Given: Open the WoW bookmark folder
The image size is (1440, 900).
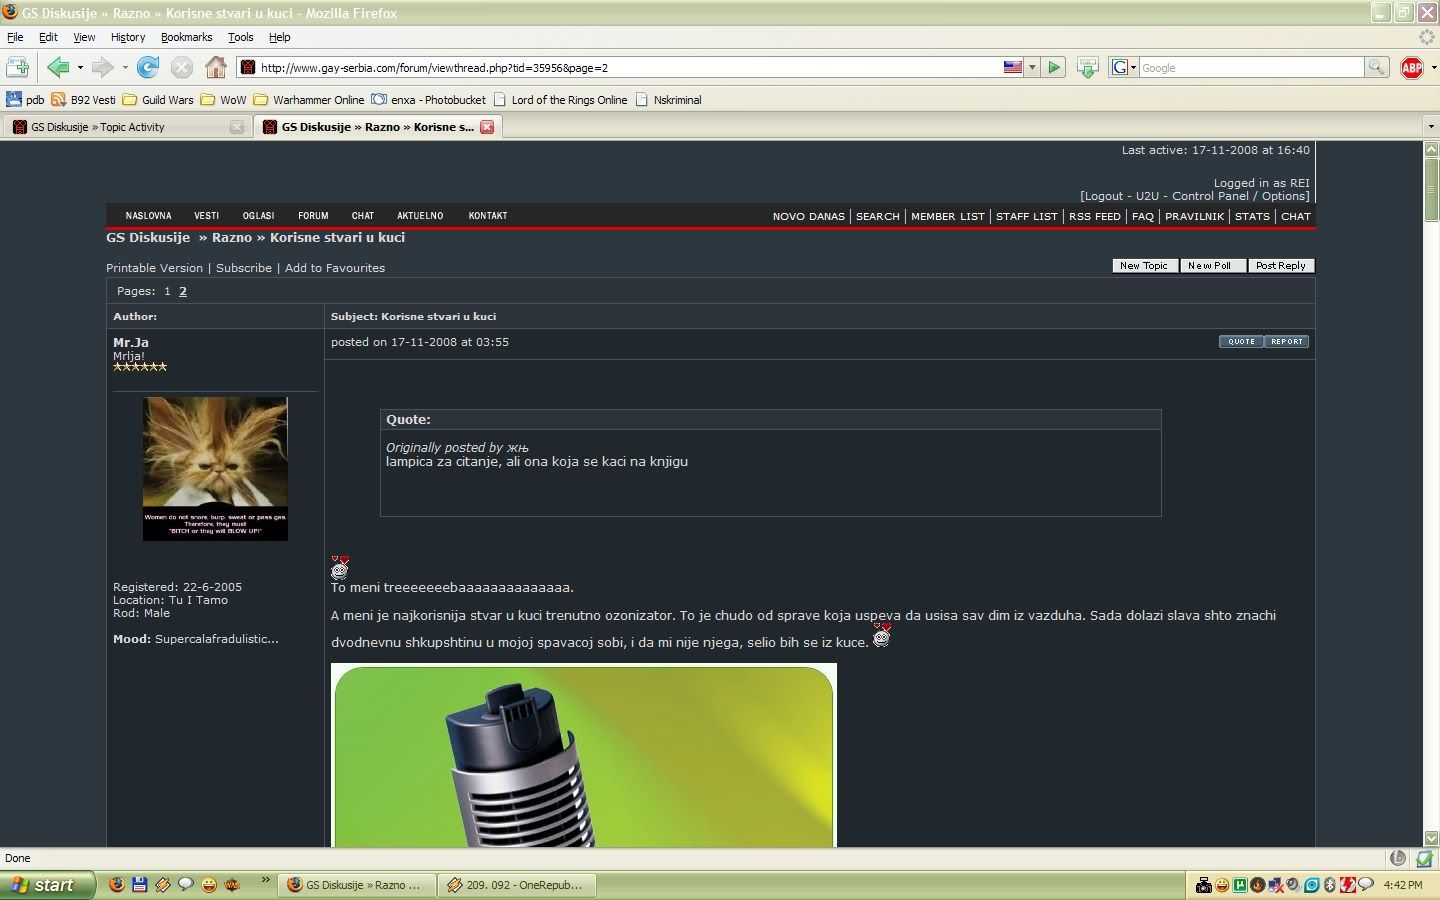Looking at the screenshot, I should point(223,99).
